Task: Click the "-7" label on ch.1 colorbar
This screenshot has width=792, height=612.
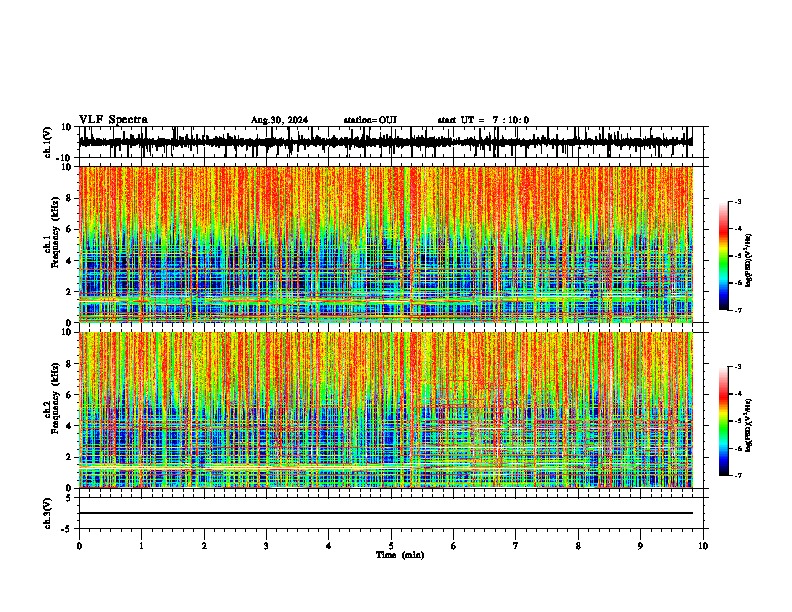Action: click(737, 310)
